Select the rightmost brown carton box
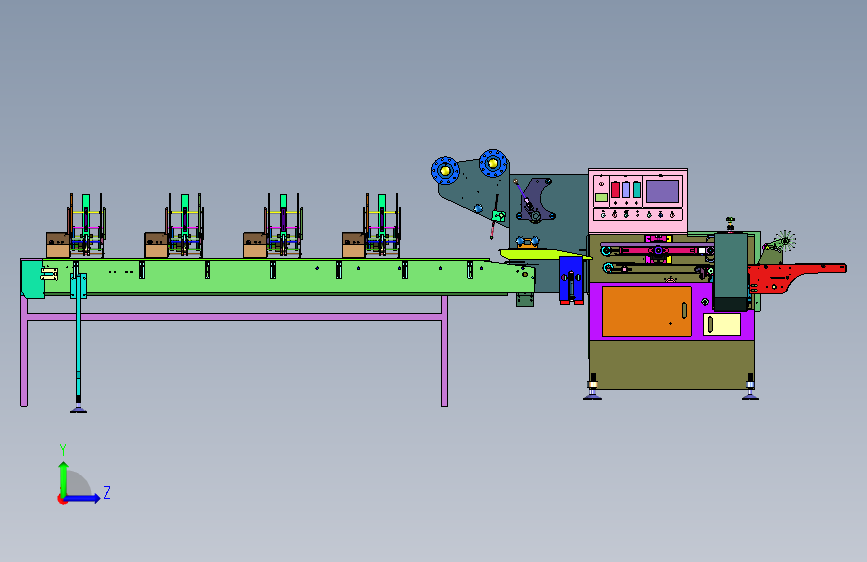 click(x=353, y=245)
